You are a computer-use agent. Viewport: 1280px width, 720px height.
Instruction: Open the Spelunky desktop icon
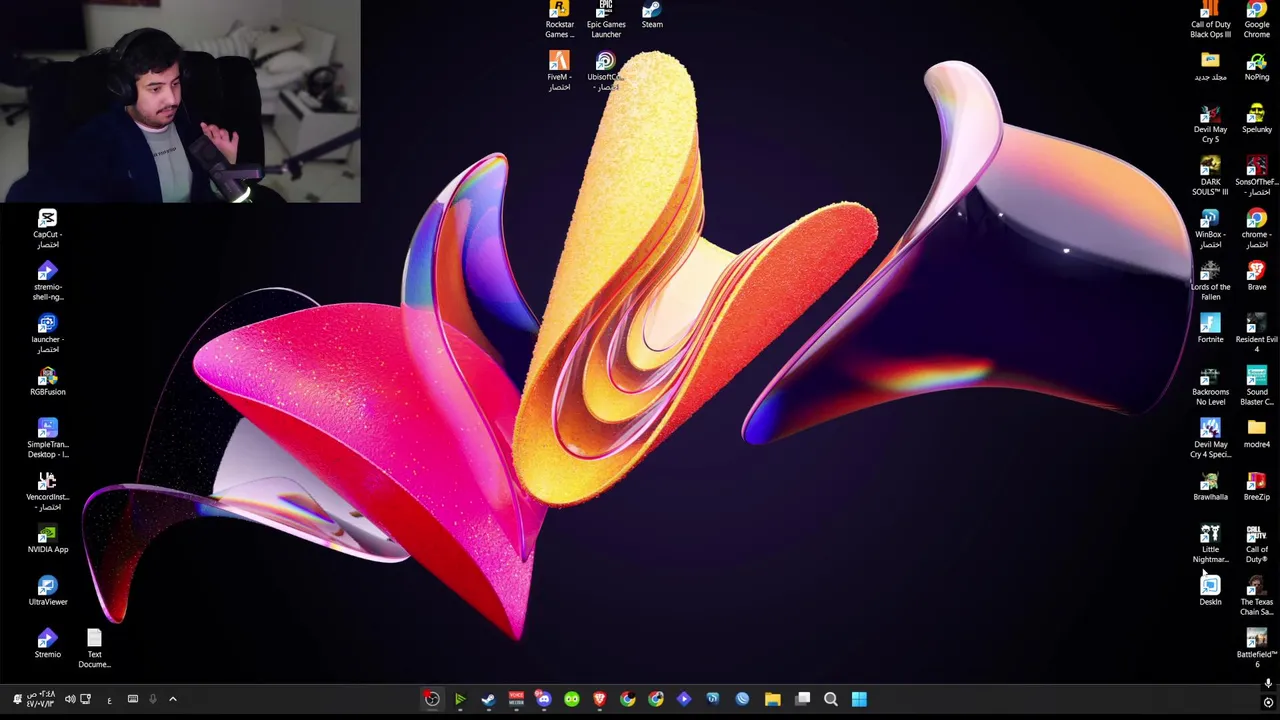(x=1257, y=119)
